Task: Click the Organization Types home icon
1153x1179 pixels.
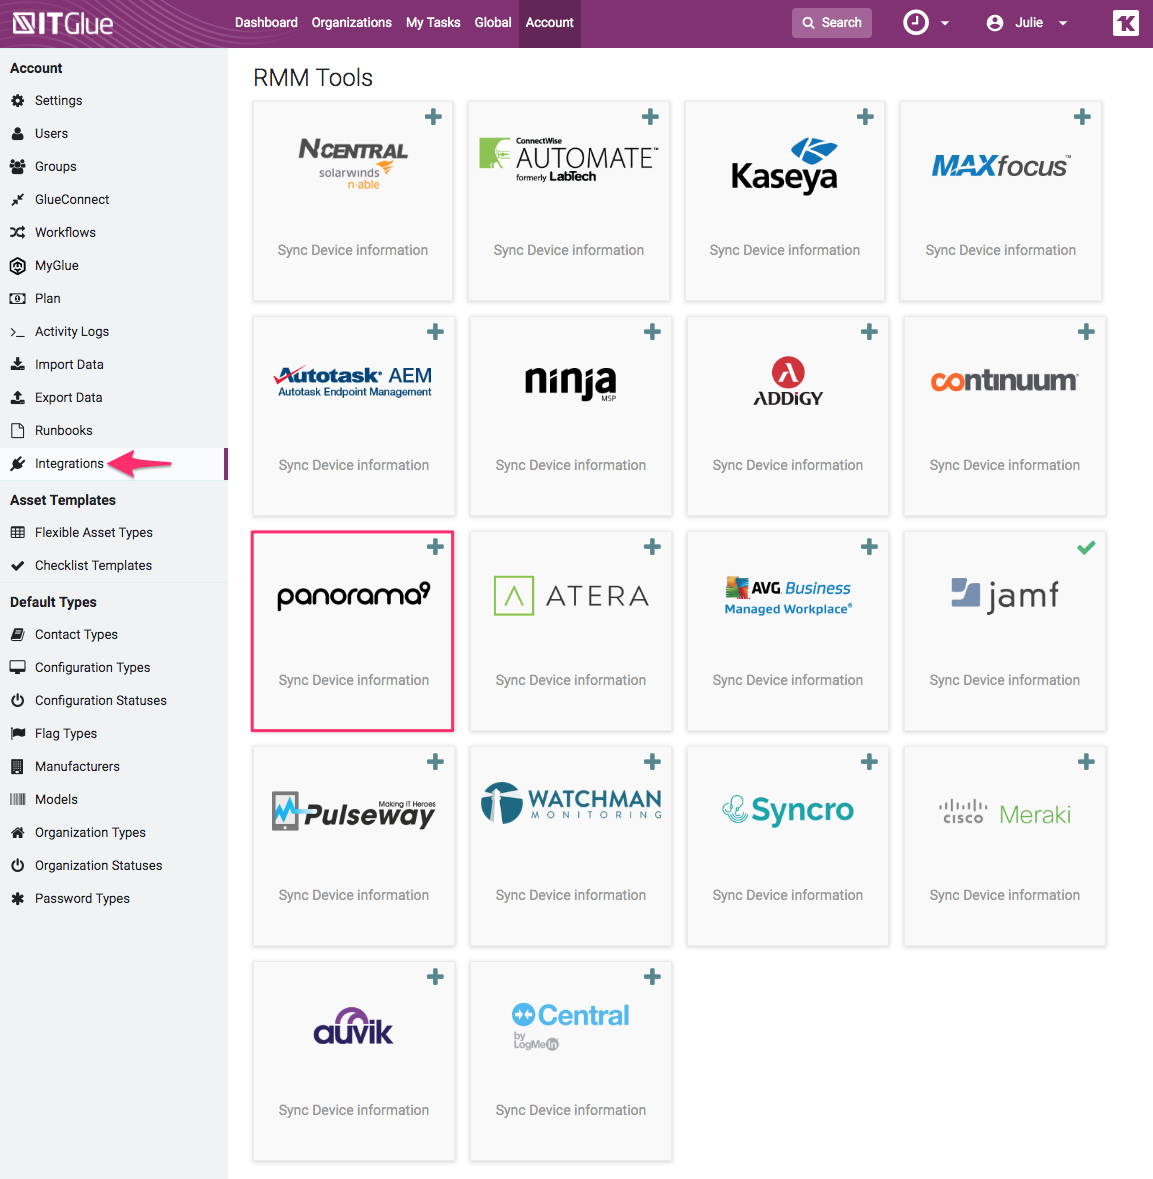Action: 18,832
